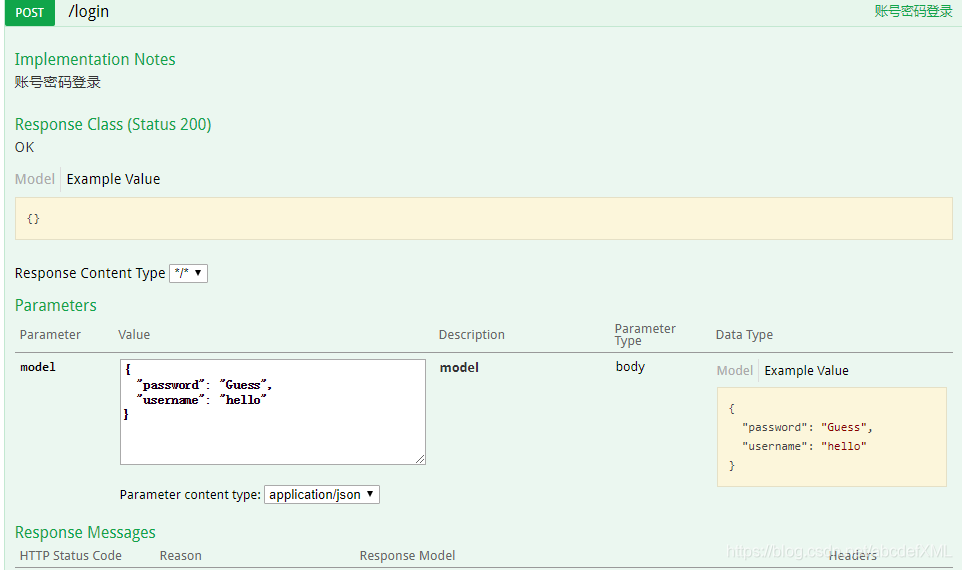The image size is (962, 570).
Task: Click the body parameter type cell
Action: click(x=630, y=367)
